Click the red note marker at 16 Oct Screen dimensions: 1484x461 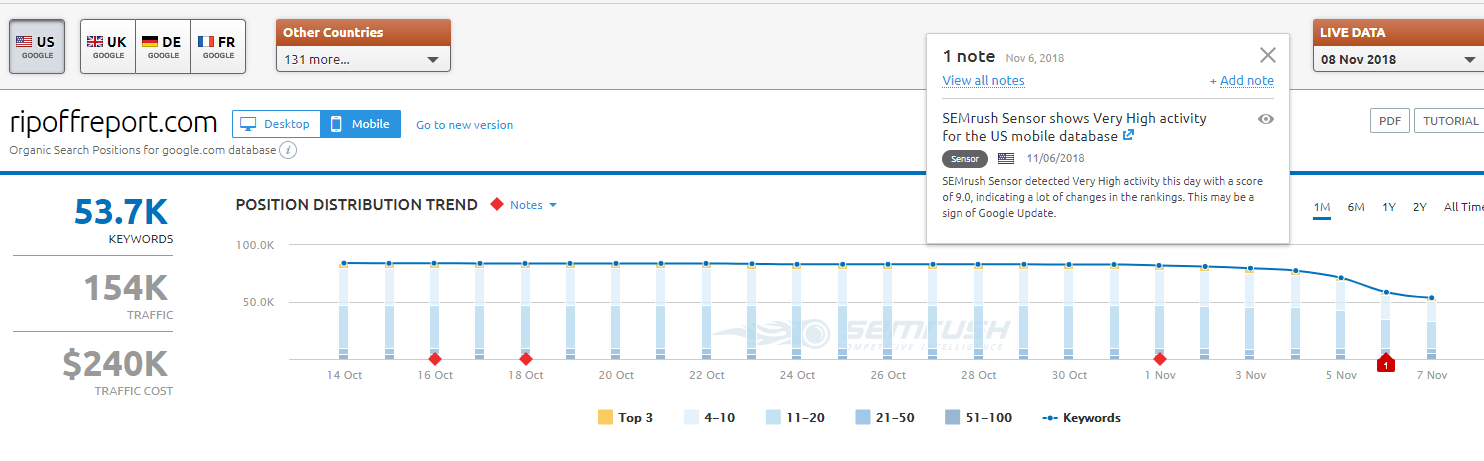(434, 359)
